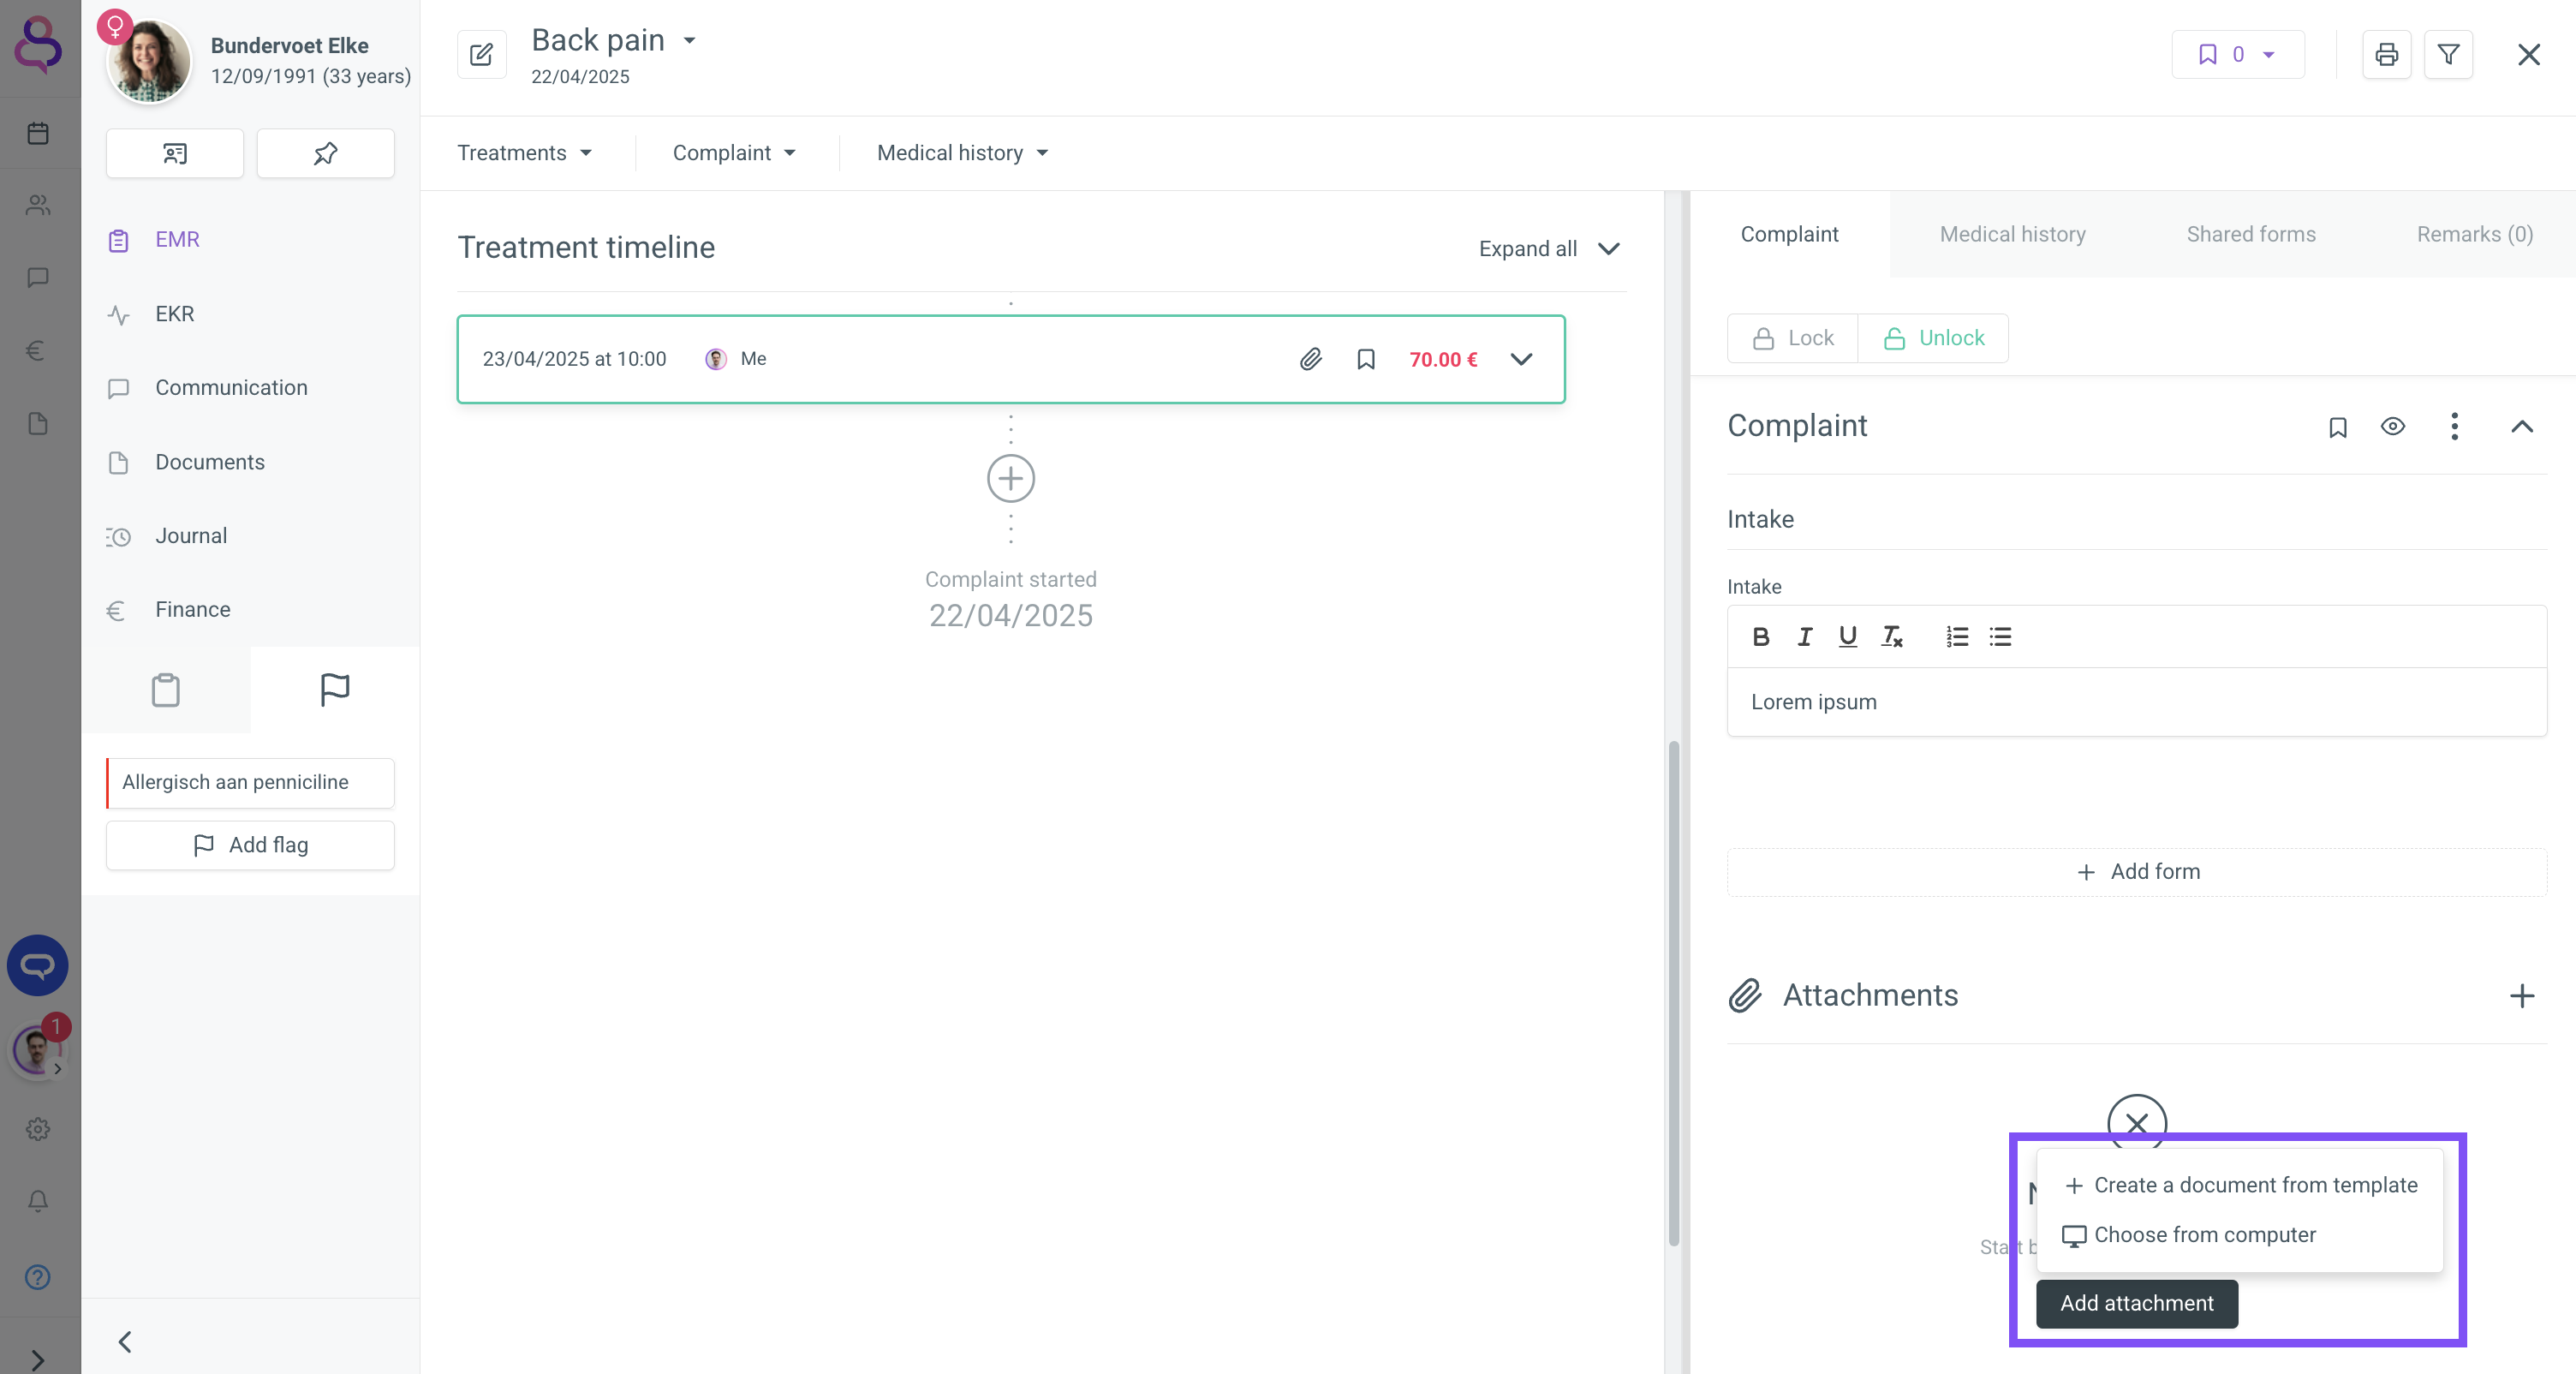
Task: Open the help question mark icon
Action: (x=38, y=1277)
